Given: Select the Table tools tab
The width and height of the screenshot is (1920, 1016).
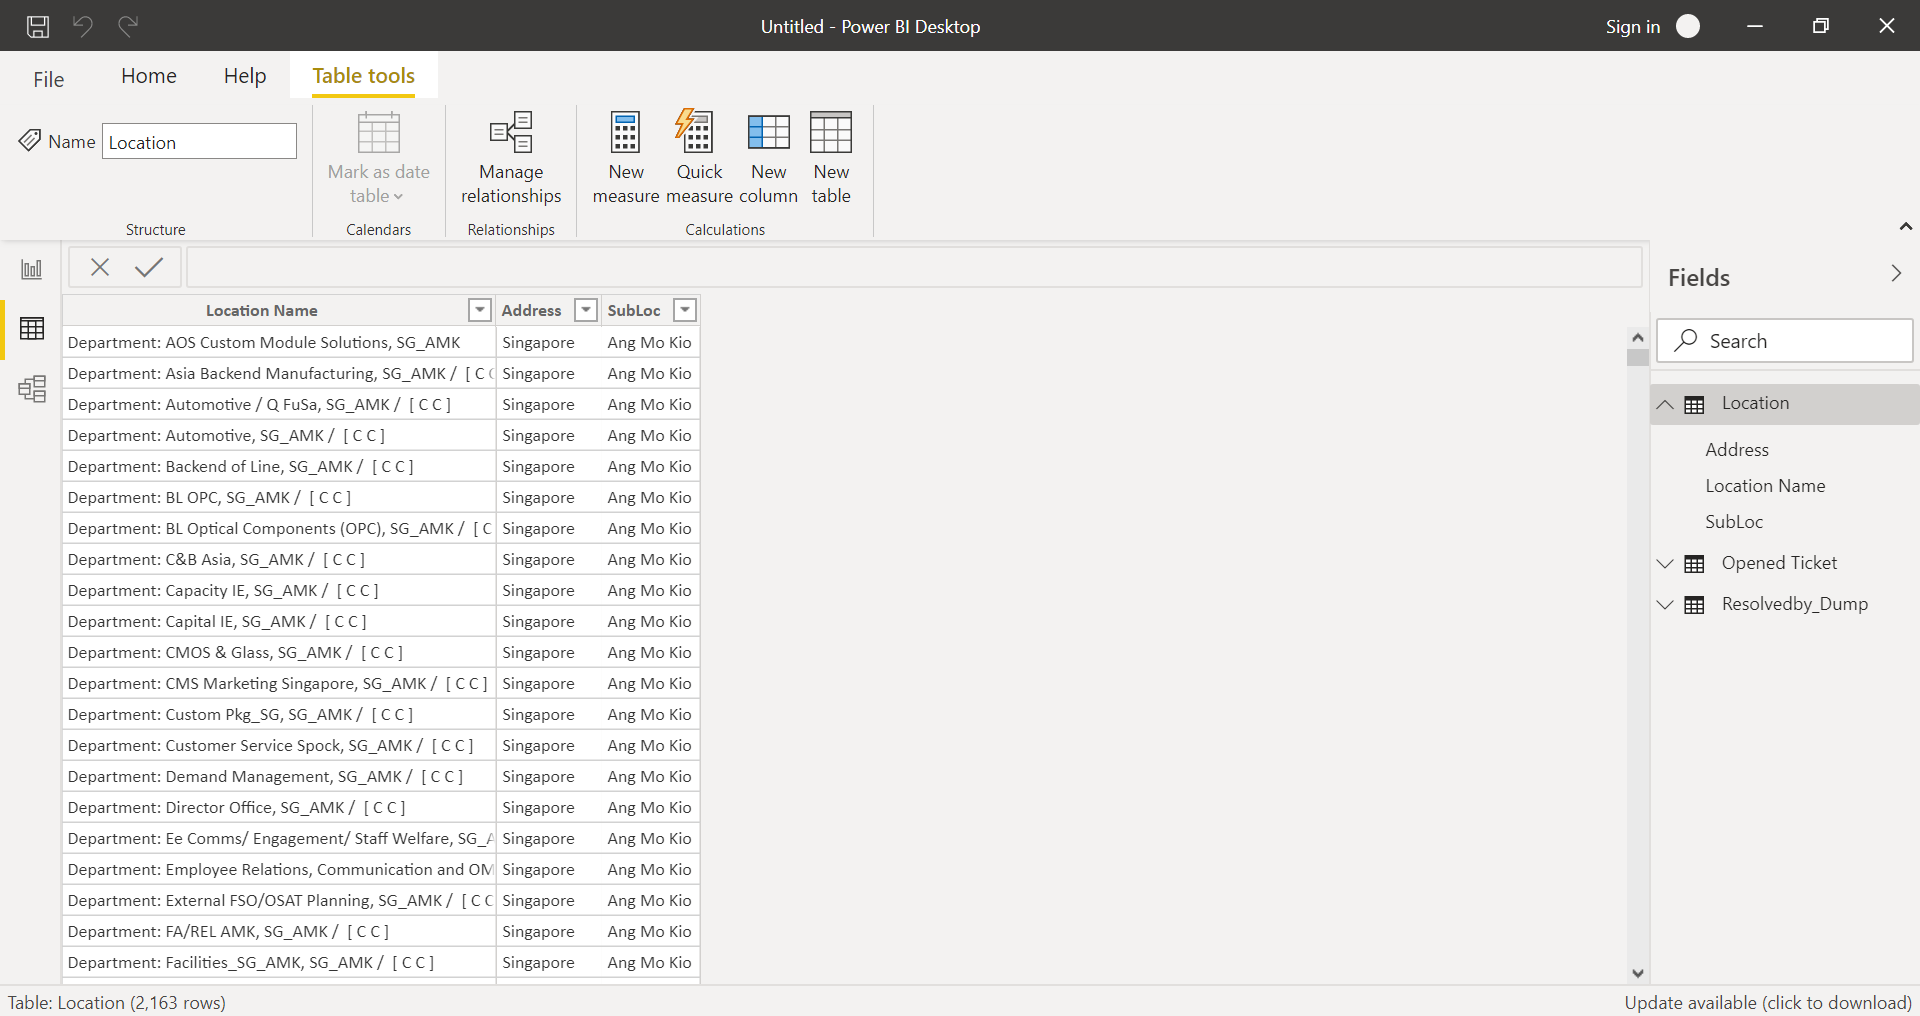Looking at the screenshot, I should point(364,76).
